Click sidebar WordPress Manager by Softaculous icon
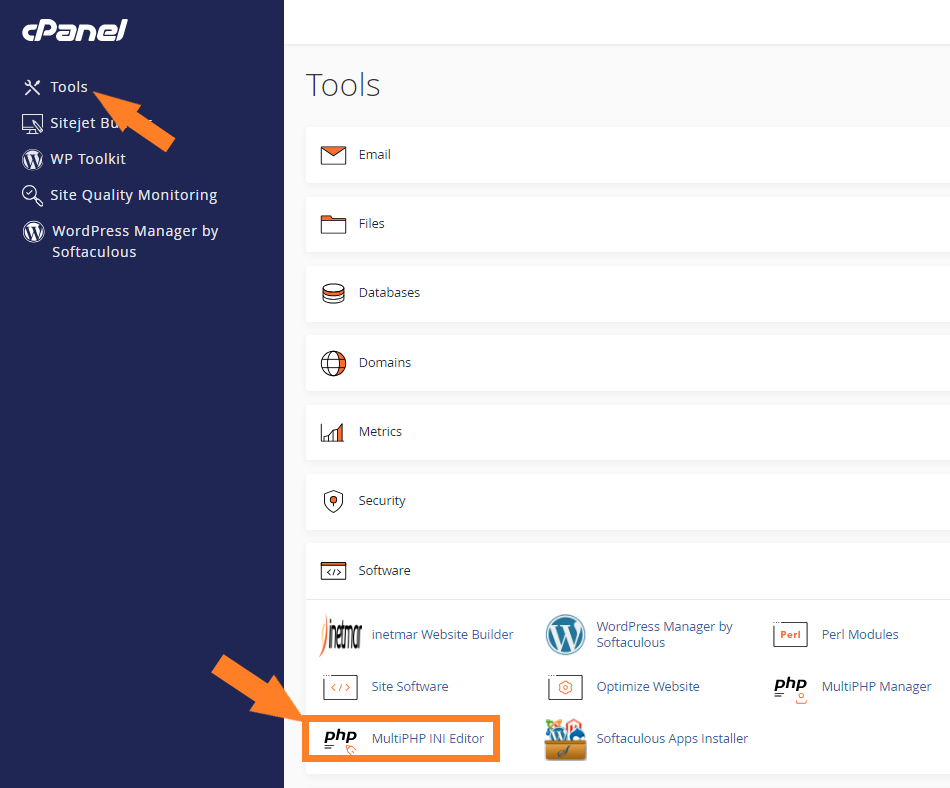The height and width of the screenshot is (788, 950). point(33,231)
